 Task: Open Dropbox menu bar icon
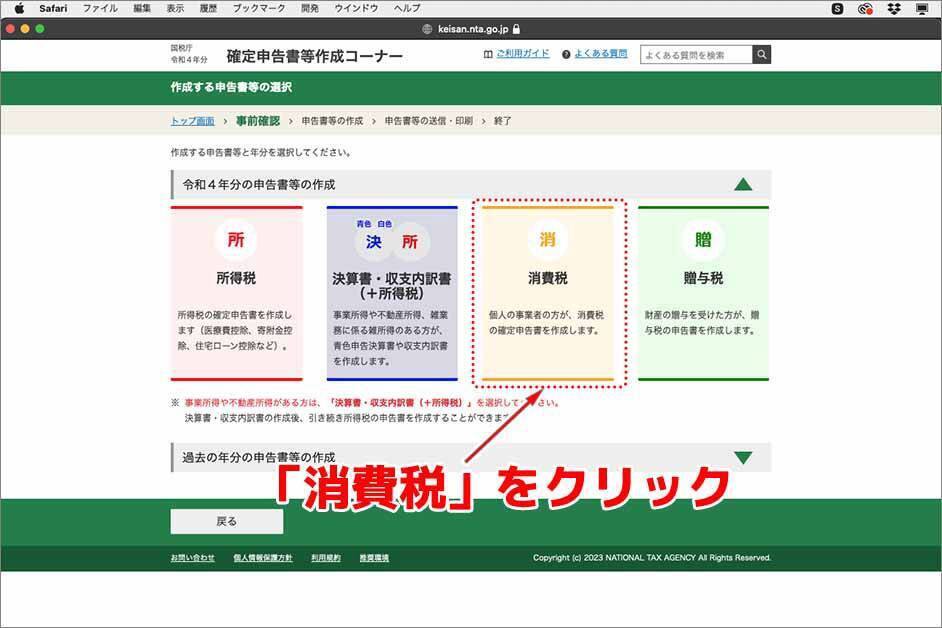point(894,8)
